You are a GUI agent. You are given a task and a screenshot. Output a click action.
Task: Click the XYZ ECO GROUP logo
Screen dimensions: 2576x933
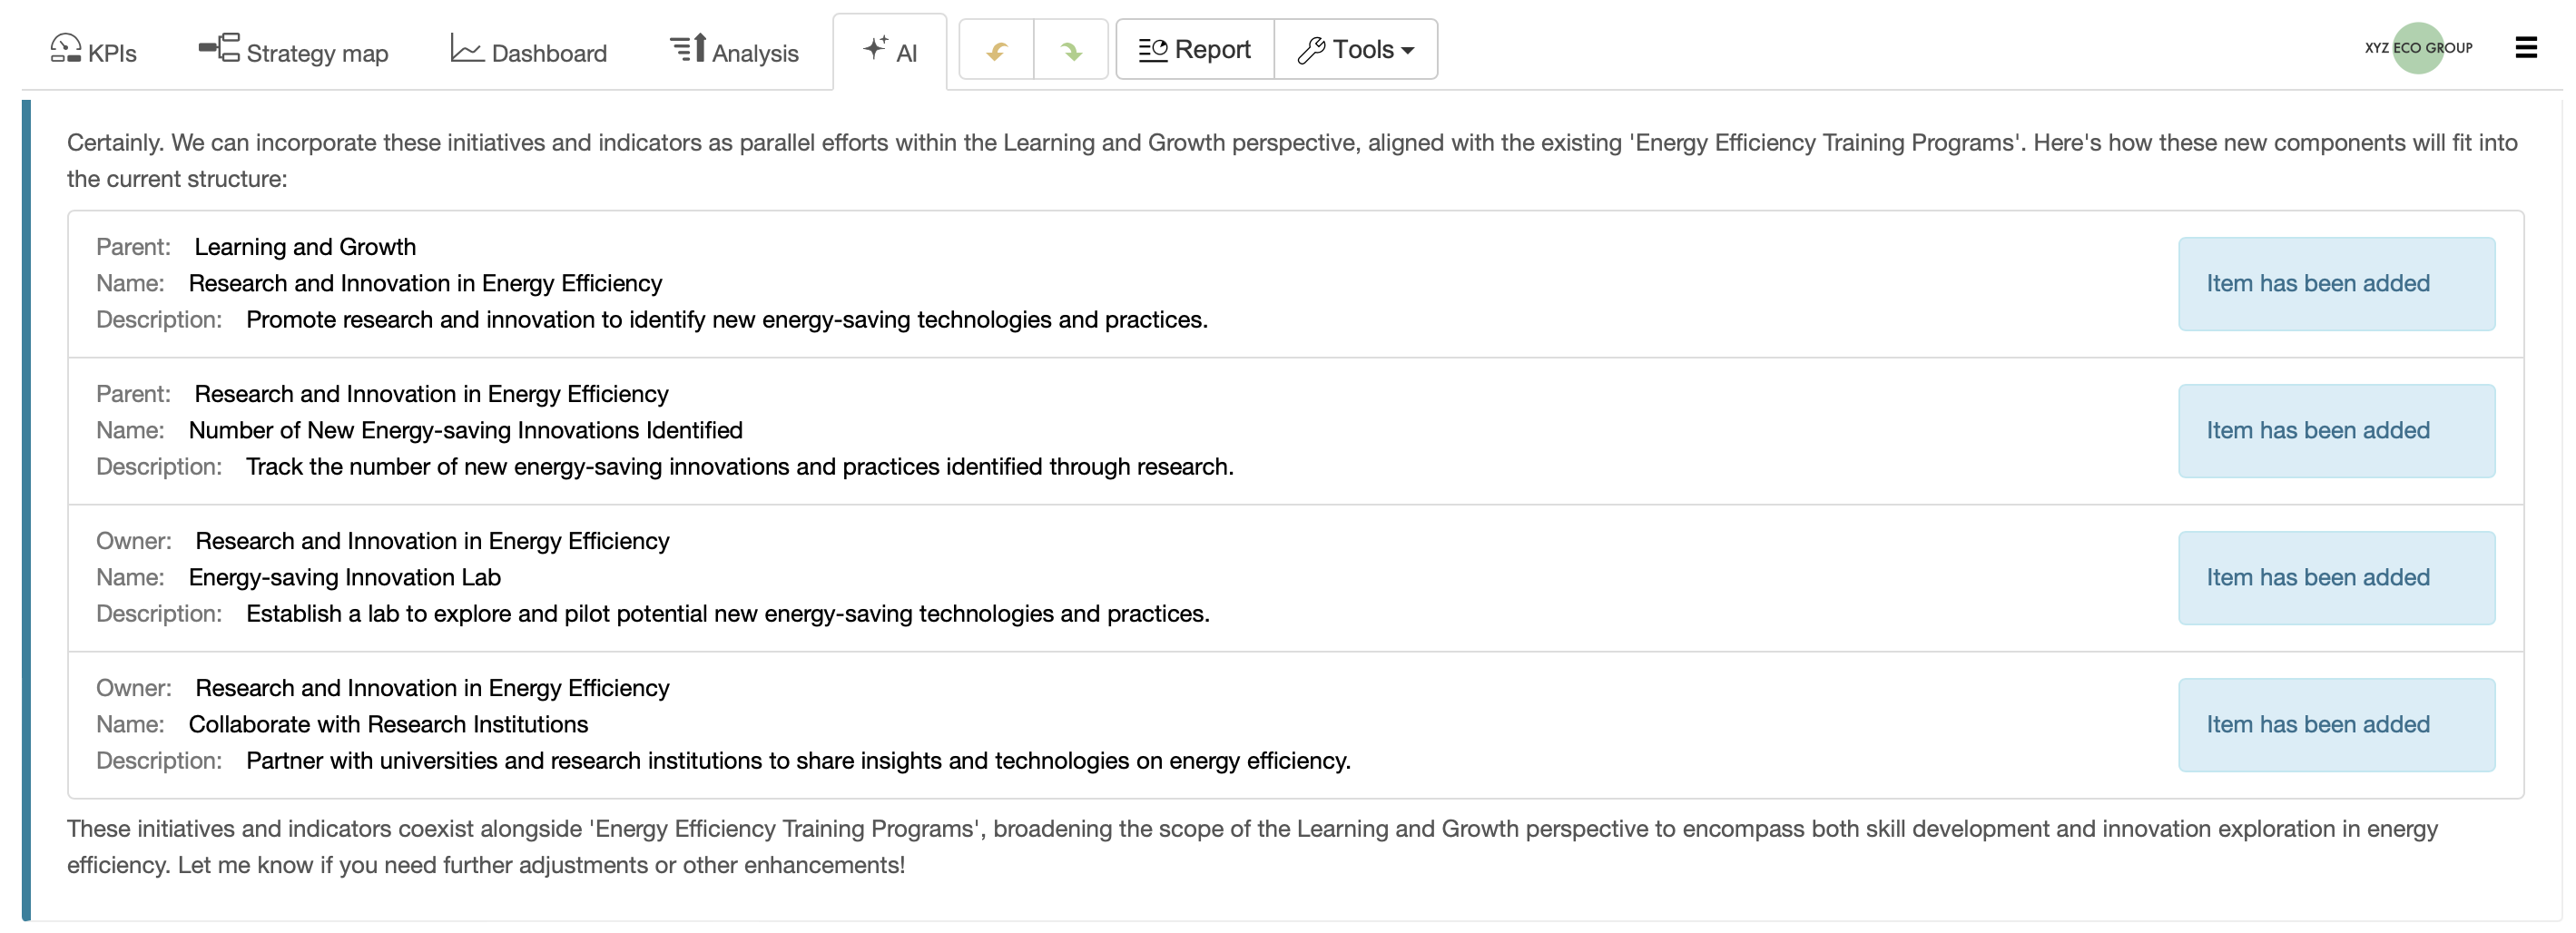[2419, 47]
